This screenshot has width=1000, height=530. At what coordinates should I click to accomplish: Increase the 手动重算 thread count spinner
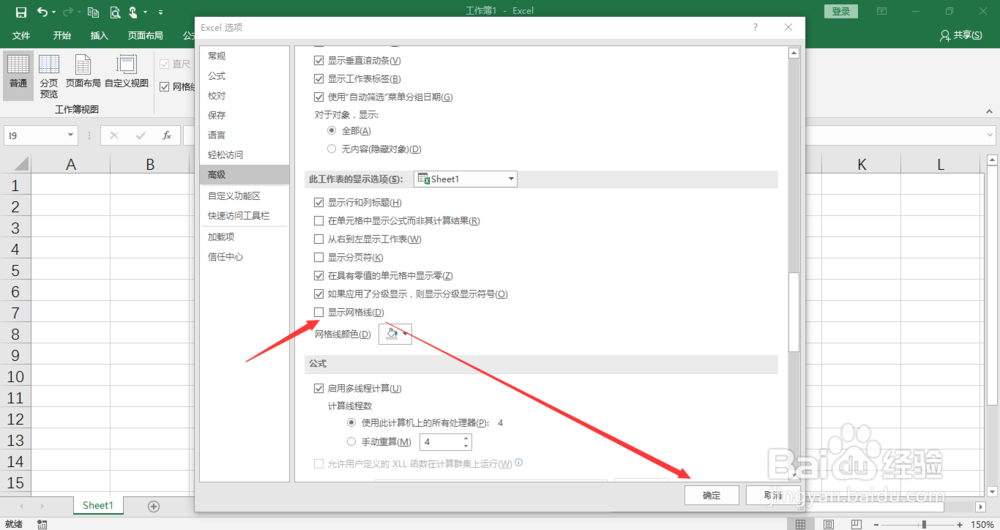point(466,438)
